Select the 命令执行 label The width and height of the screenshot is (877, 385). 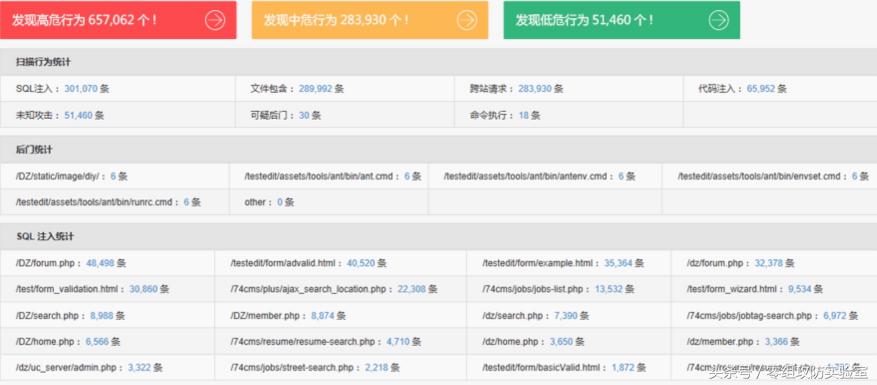tap(488, 115)
